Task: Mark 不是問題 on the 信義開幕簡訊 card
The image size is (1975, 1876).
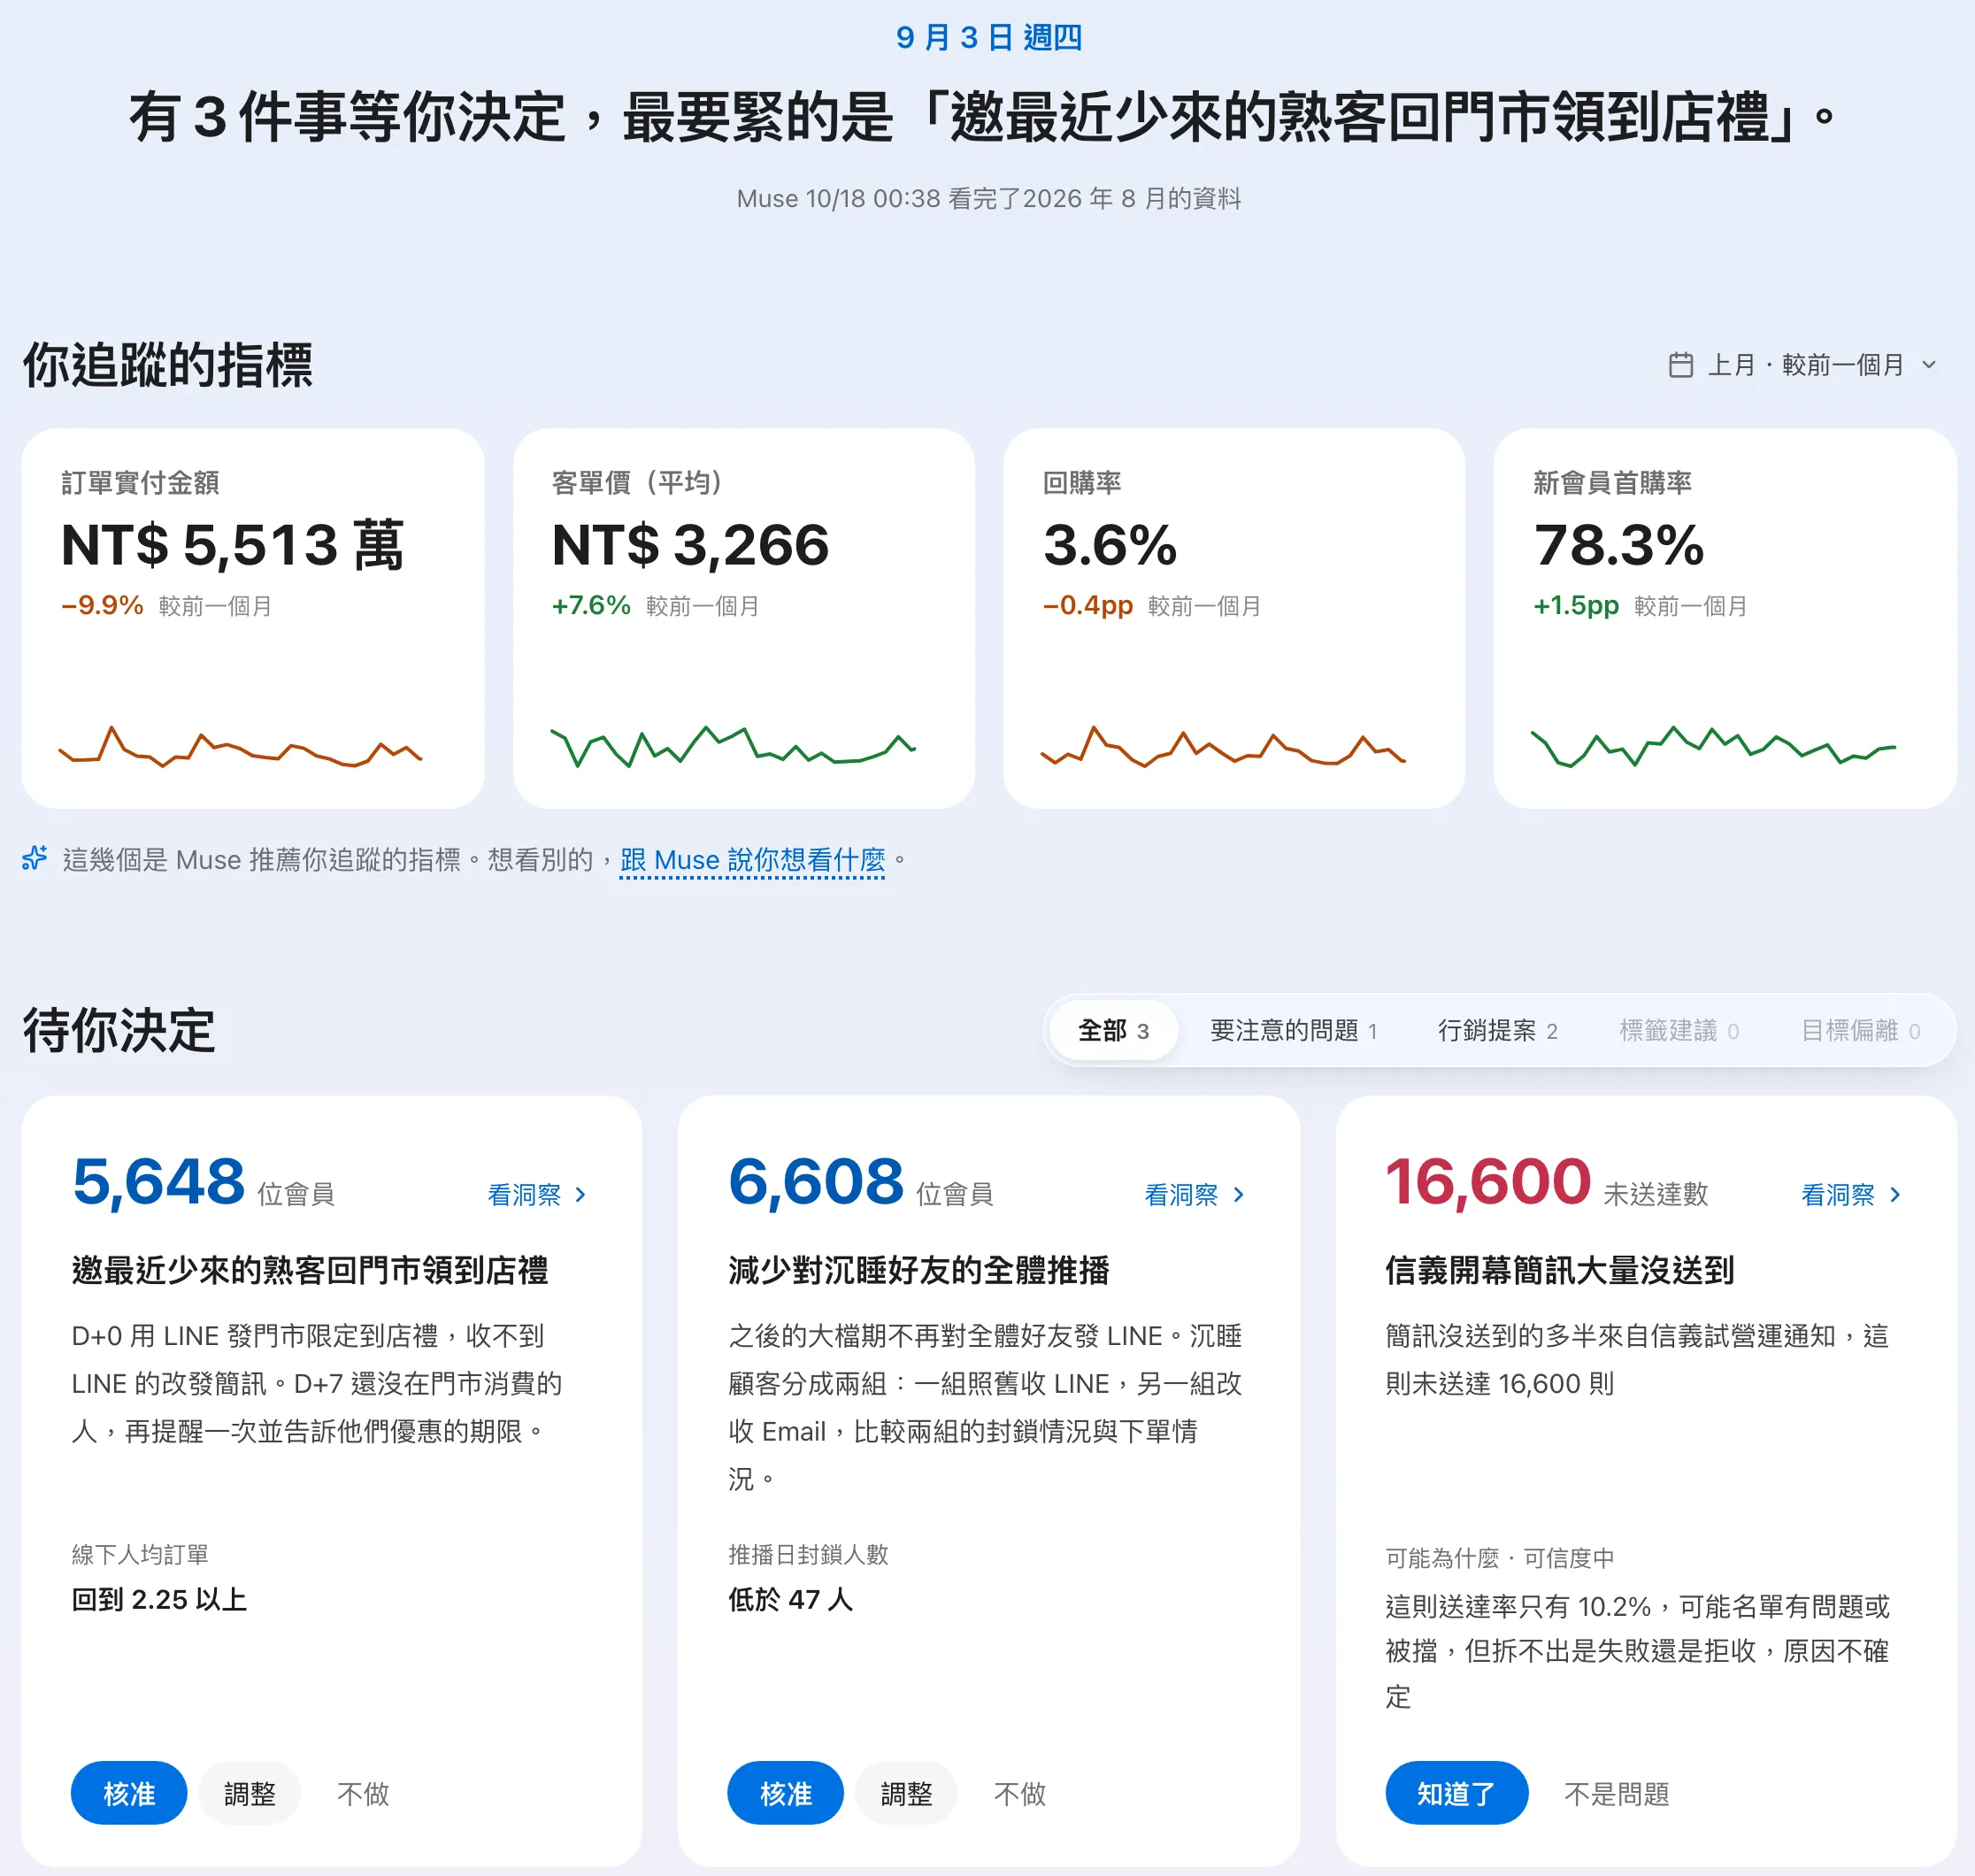Action: [x=1616, y=1793]
